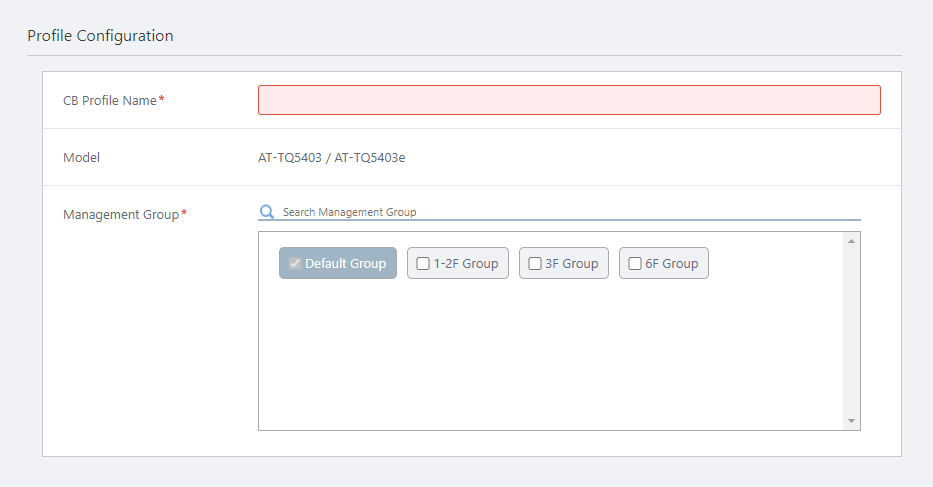The image size is (933, 487).
Task: Click the Default Group chip label
Action: [x=345, y=264]
